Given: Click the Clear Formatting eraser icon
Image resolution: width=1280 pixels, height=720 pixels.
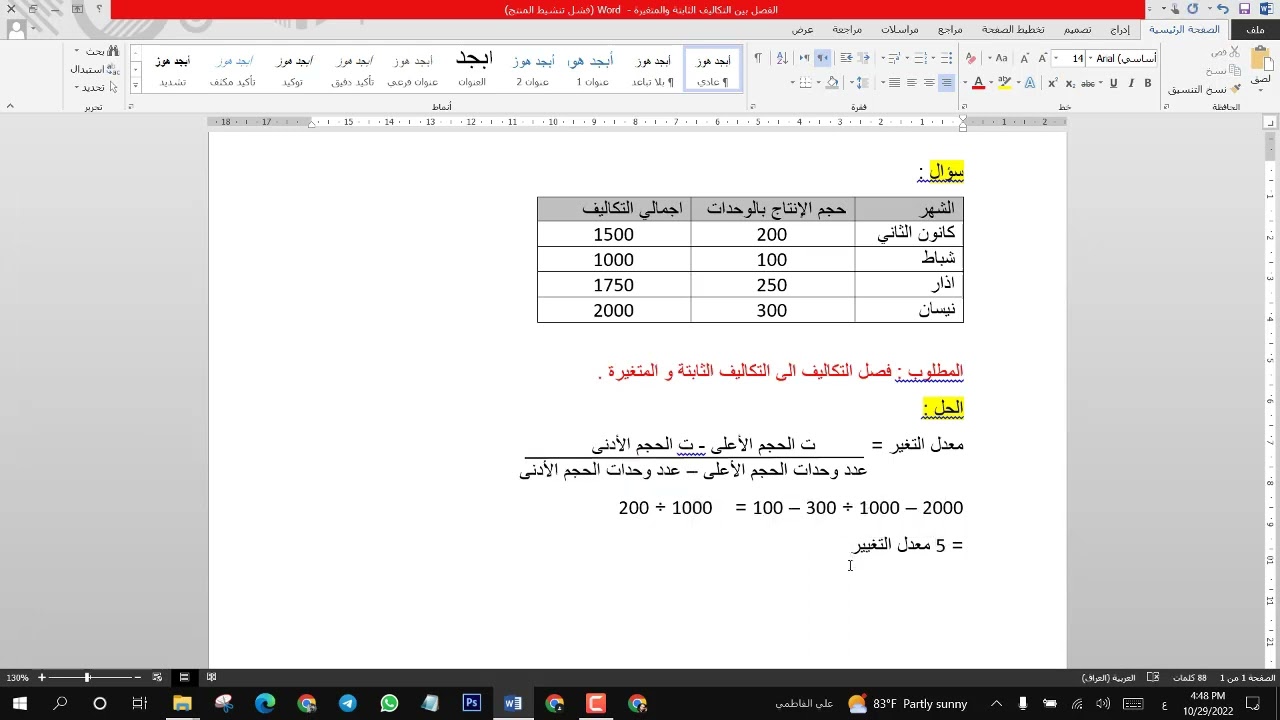Looking at the screenshot, I should 971,58.
